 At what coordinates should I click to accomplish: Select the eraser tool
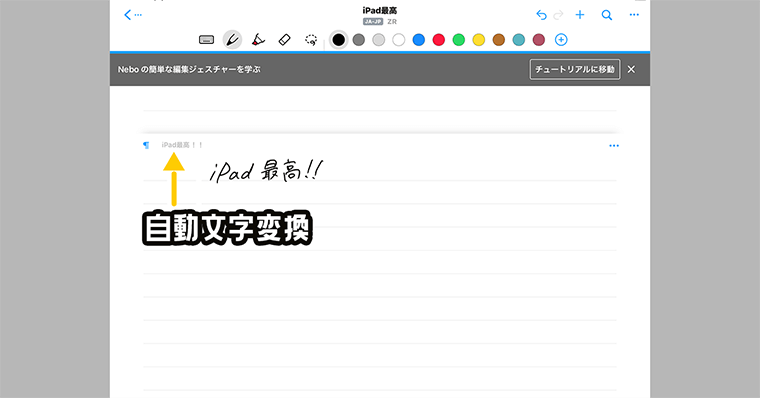(285, 40)
